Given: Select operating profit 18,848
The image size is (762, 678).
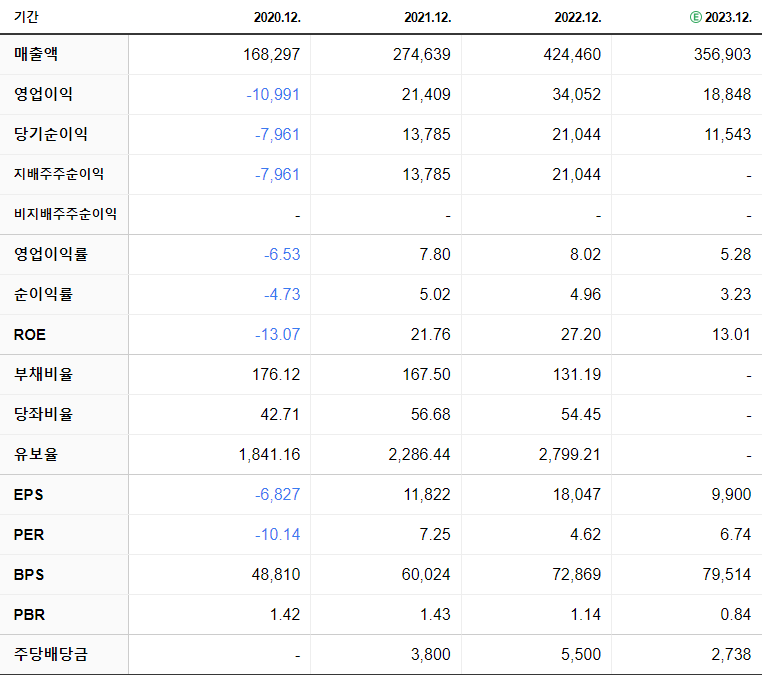Looking at the screenshot, I should point(727,94).
